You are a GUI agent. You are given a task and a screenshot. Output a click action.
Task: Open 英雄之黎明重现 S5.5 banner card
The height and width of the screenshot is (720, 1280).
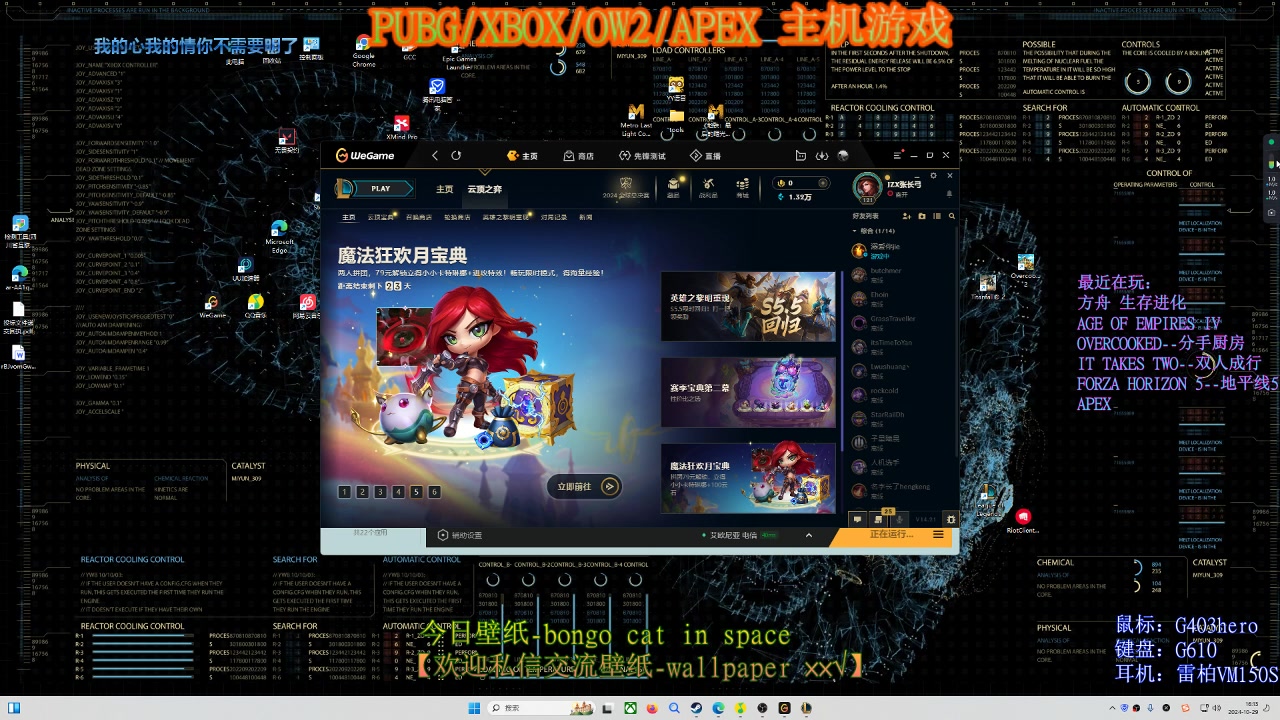coord(748,307)
